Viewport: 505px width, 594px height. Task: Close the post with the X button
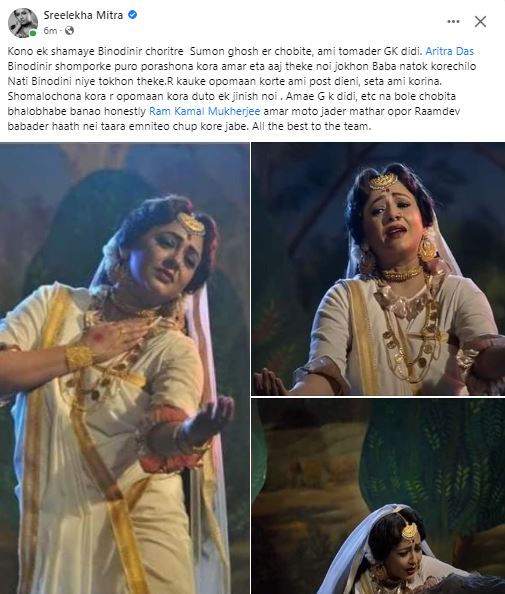pos(480,22)
